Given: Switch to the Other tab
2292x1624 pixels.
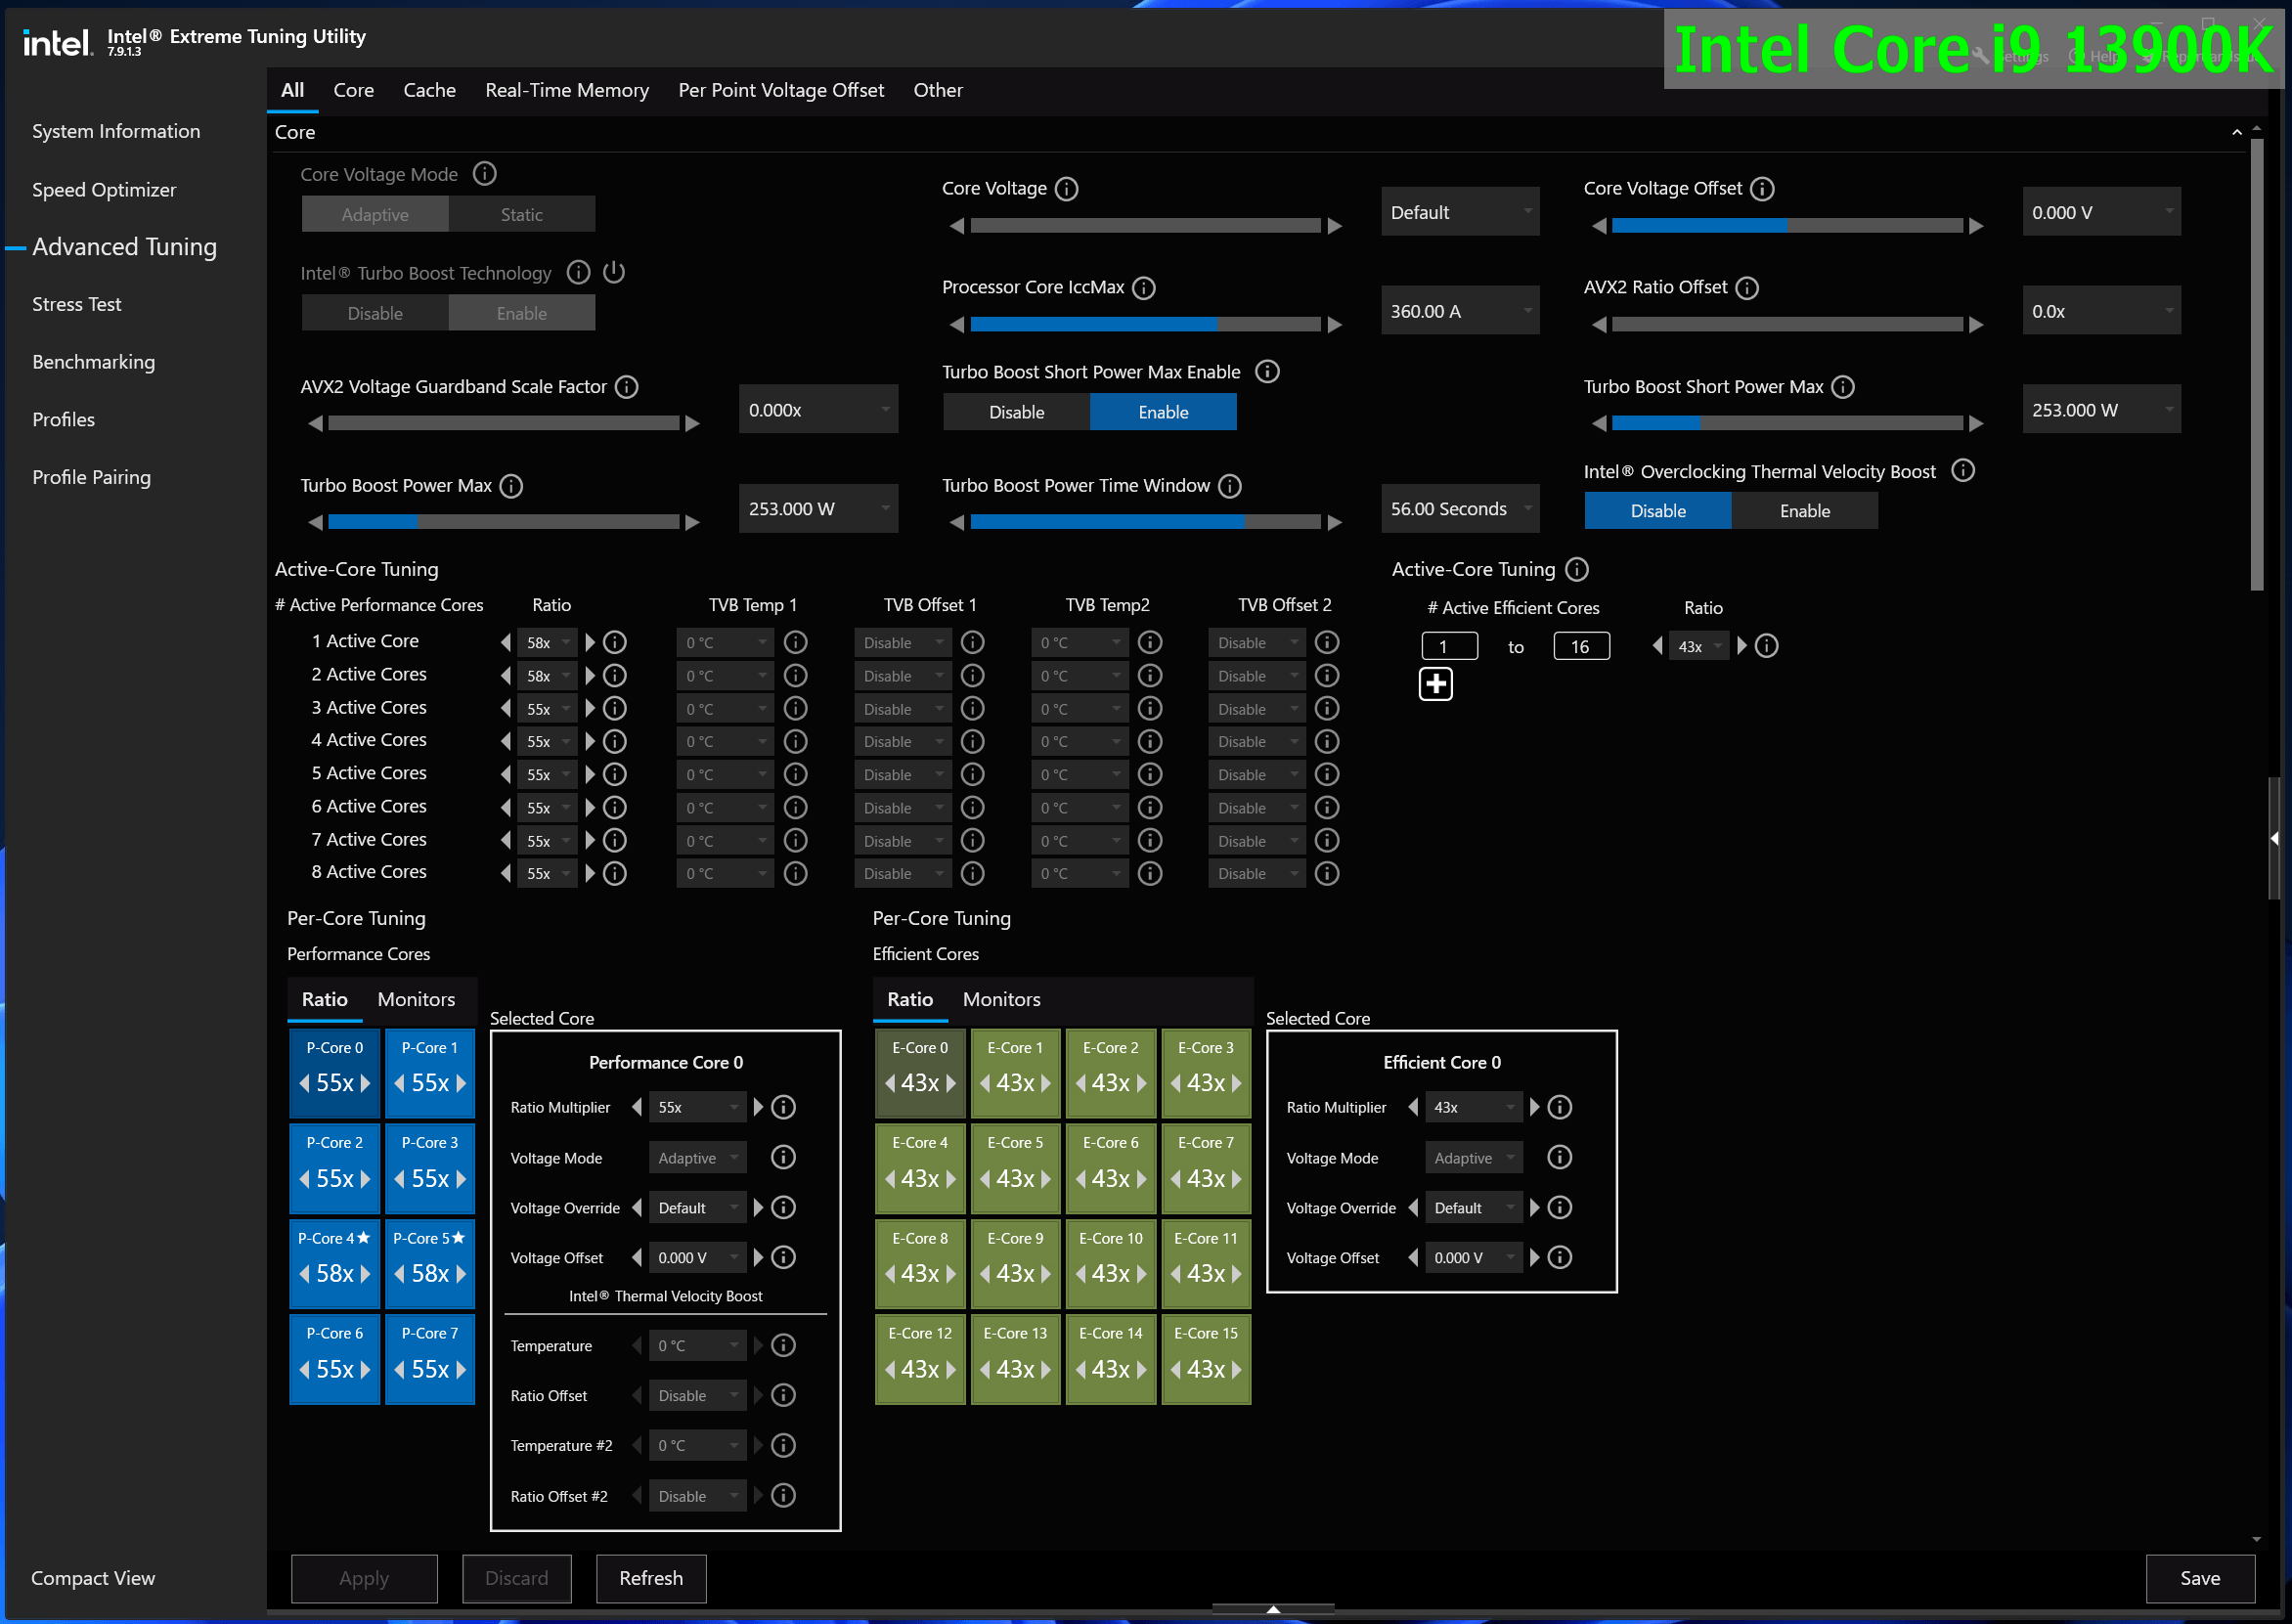Looking at the screenshot, I should 938,90.
